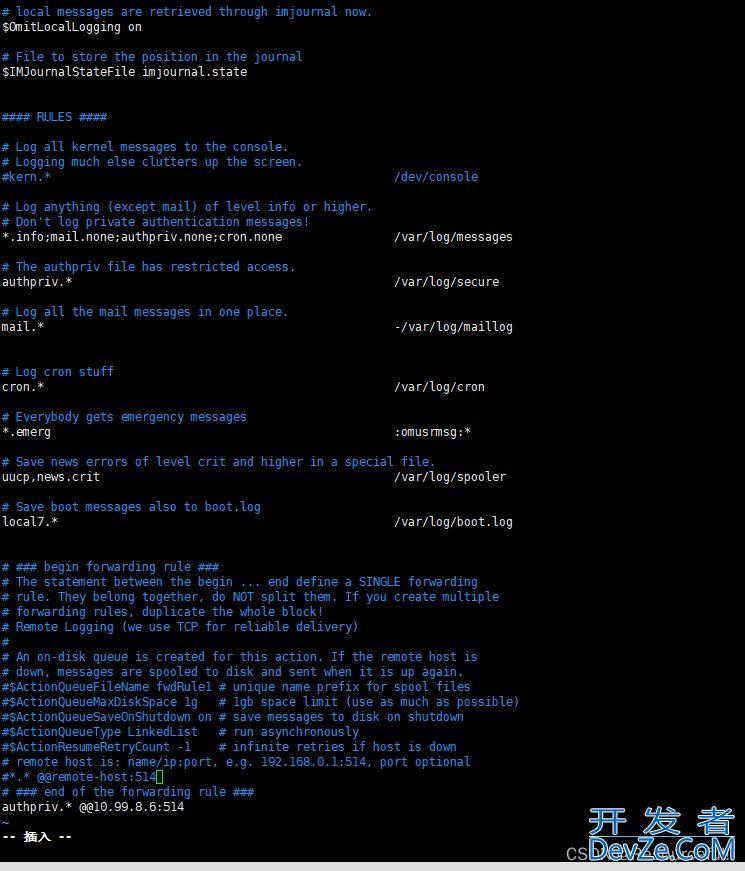The height and width of the screenshot is (871, 745).
Task: Click the '$OmitLocalLogging on' line
Action: 72,27
